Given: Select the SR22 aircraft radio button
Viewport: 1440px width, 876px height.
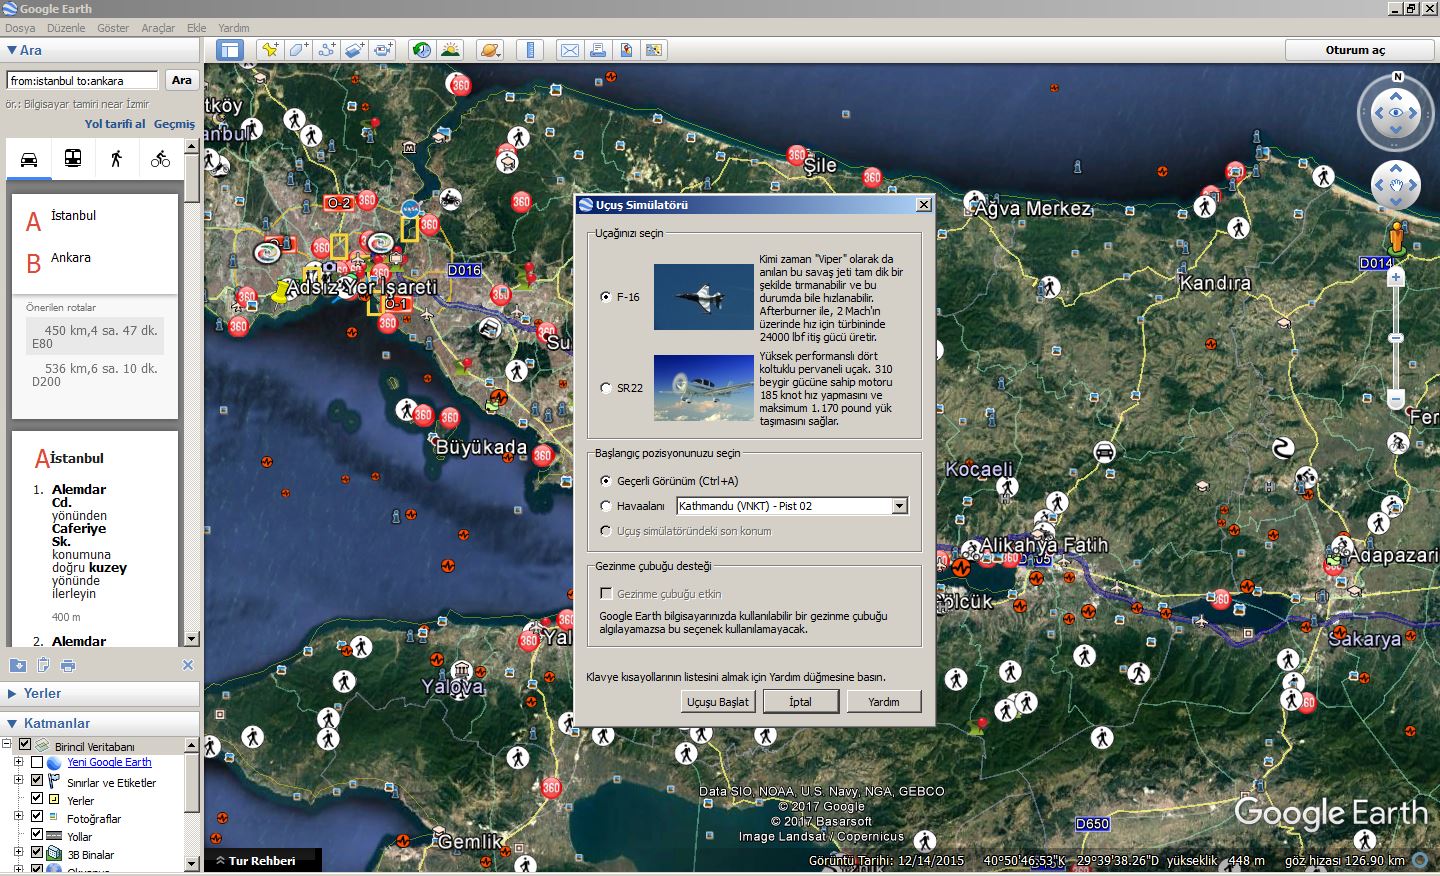Looking at the screenshot, I should (605, 388).
